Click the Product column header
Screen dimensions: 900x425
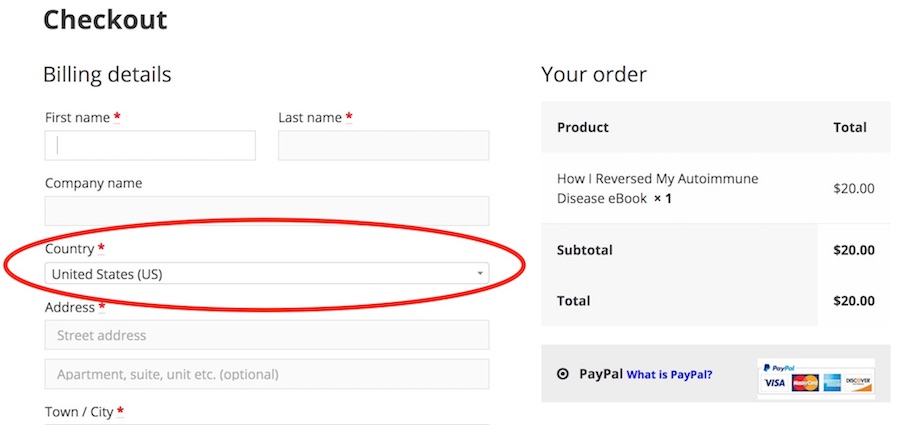pos(583,127)
